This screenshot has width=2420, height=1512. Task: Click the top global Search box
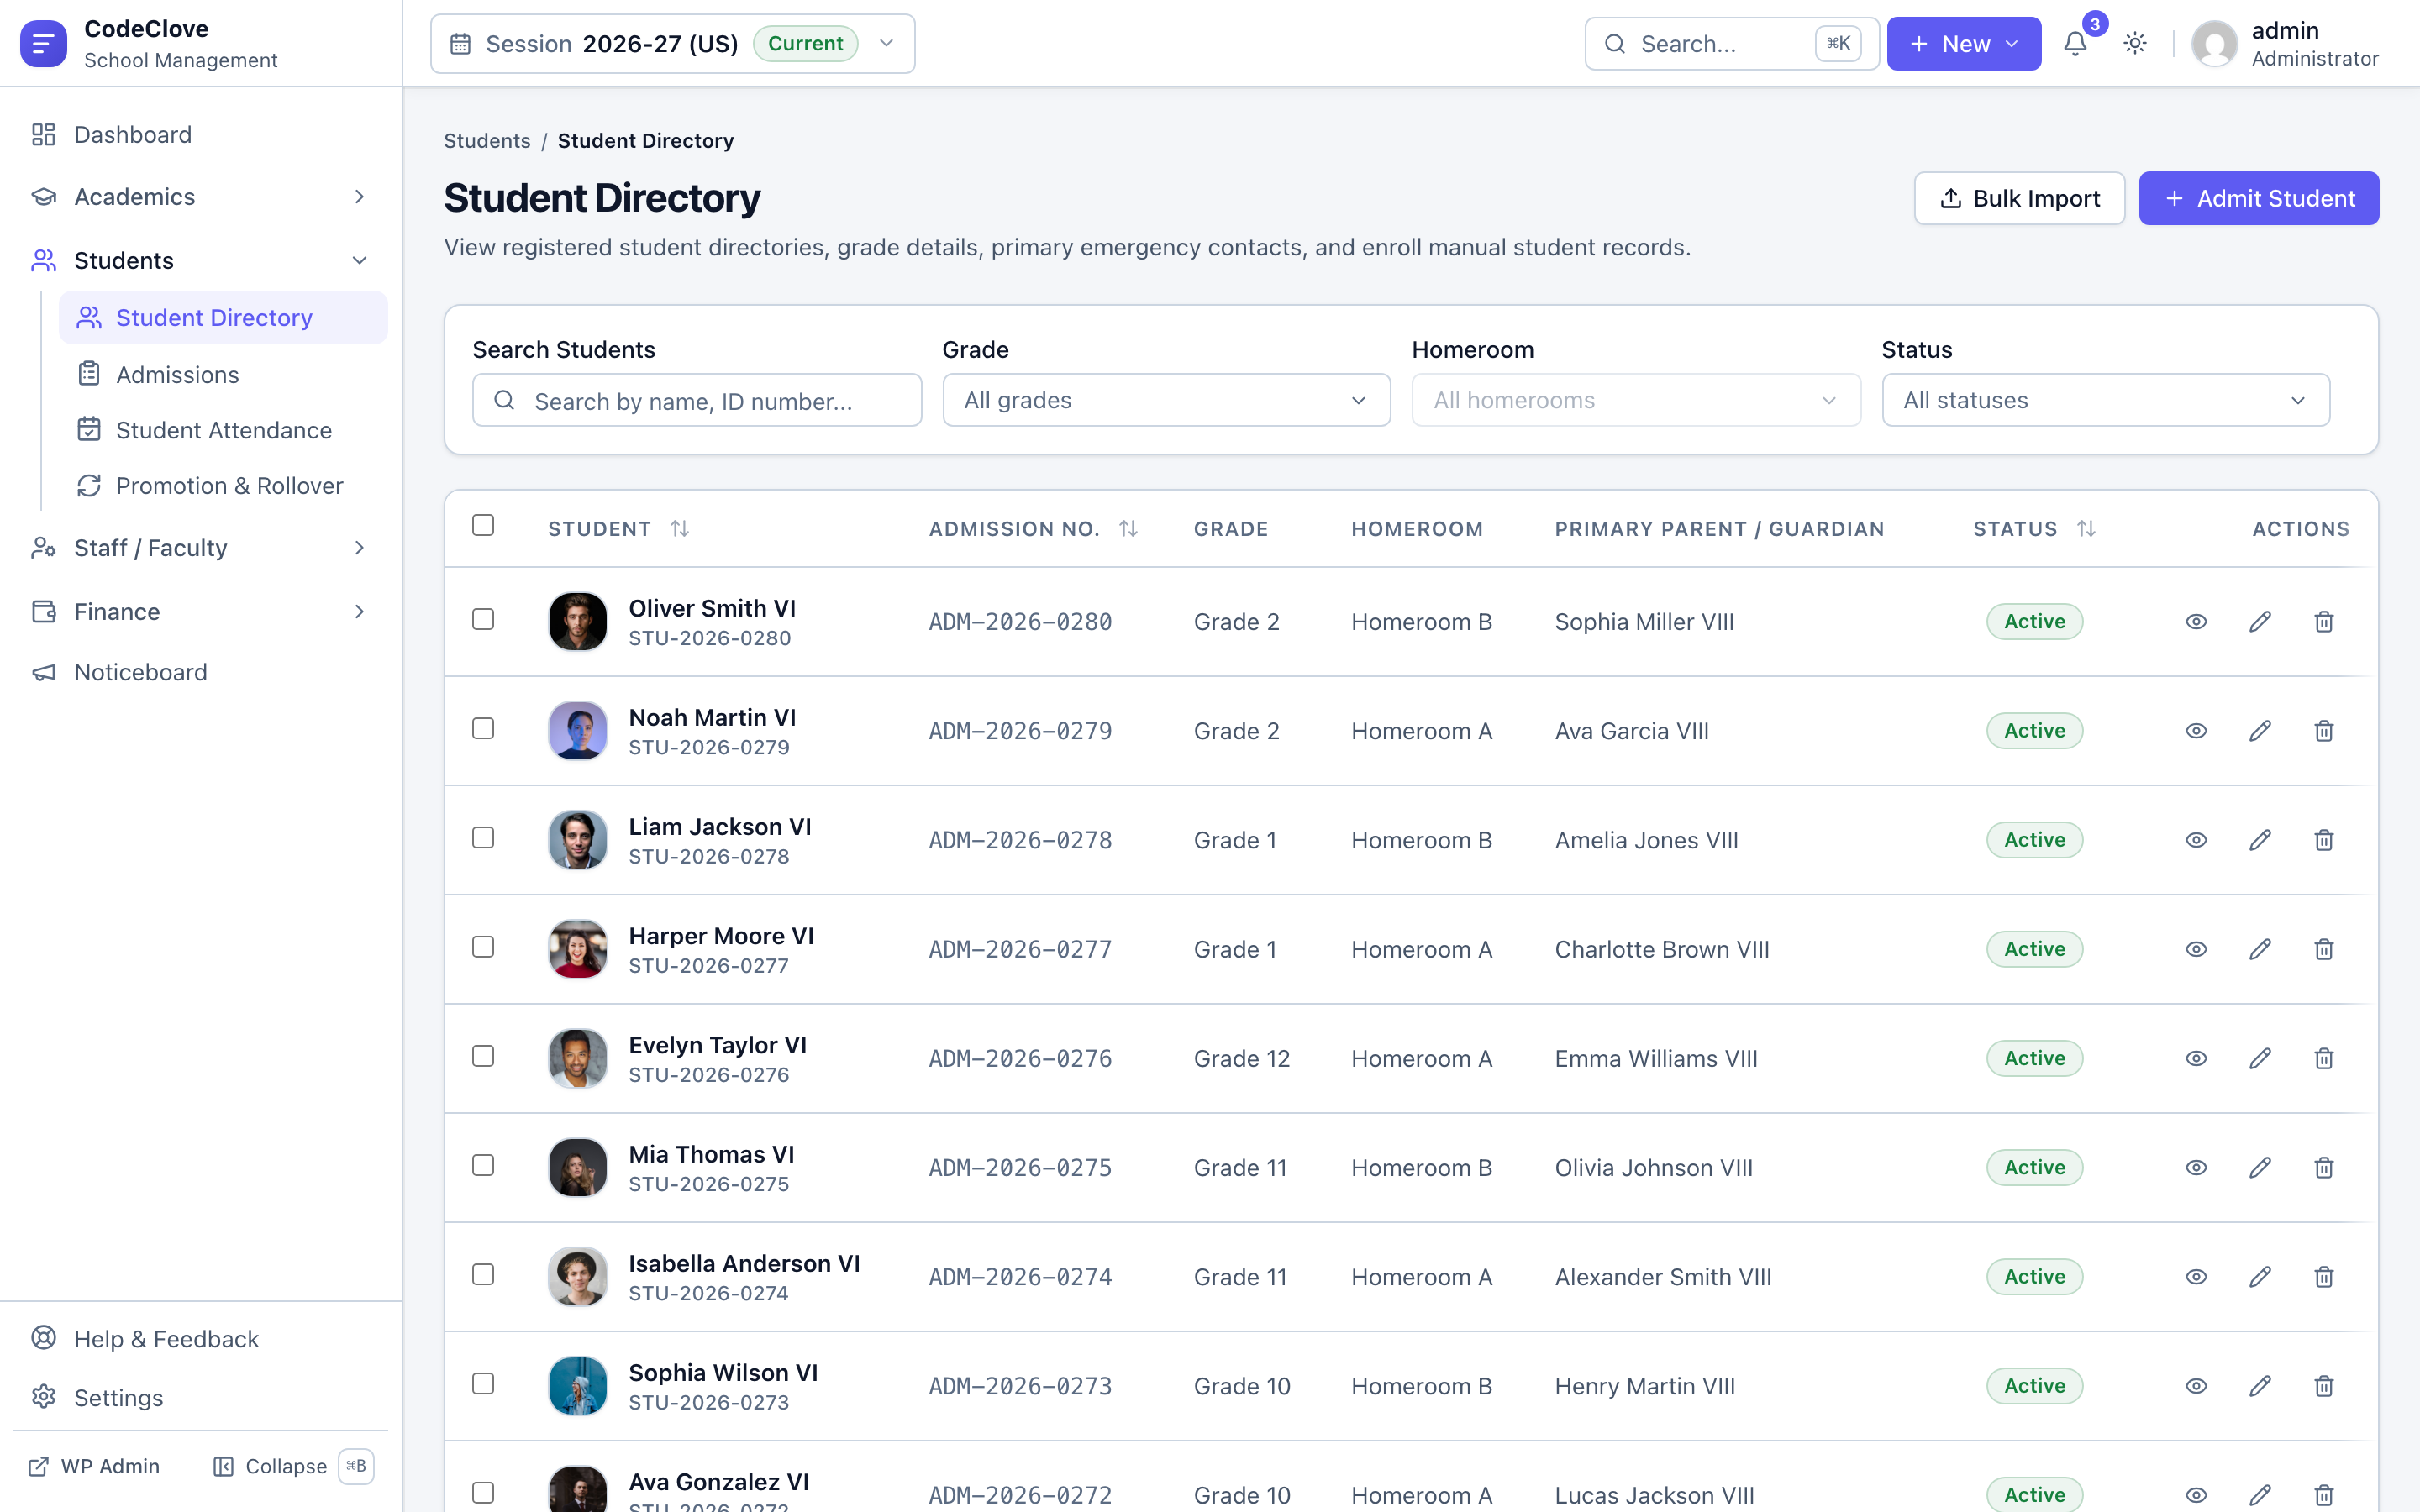(x=1732, y=44)
